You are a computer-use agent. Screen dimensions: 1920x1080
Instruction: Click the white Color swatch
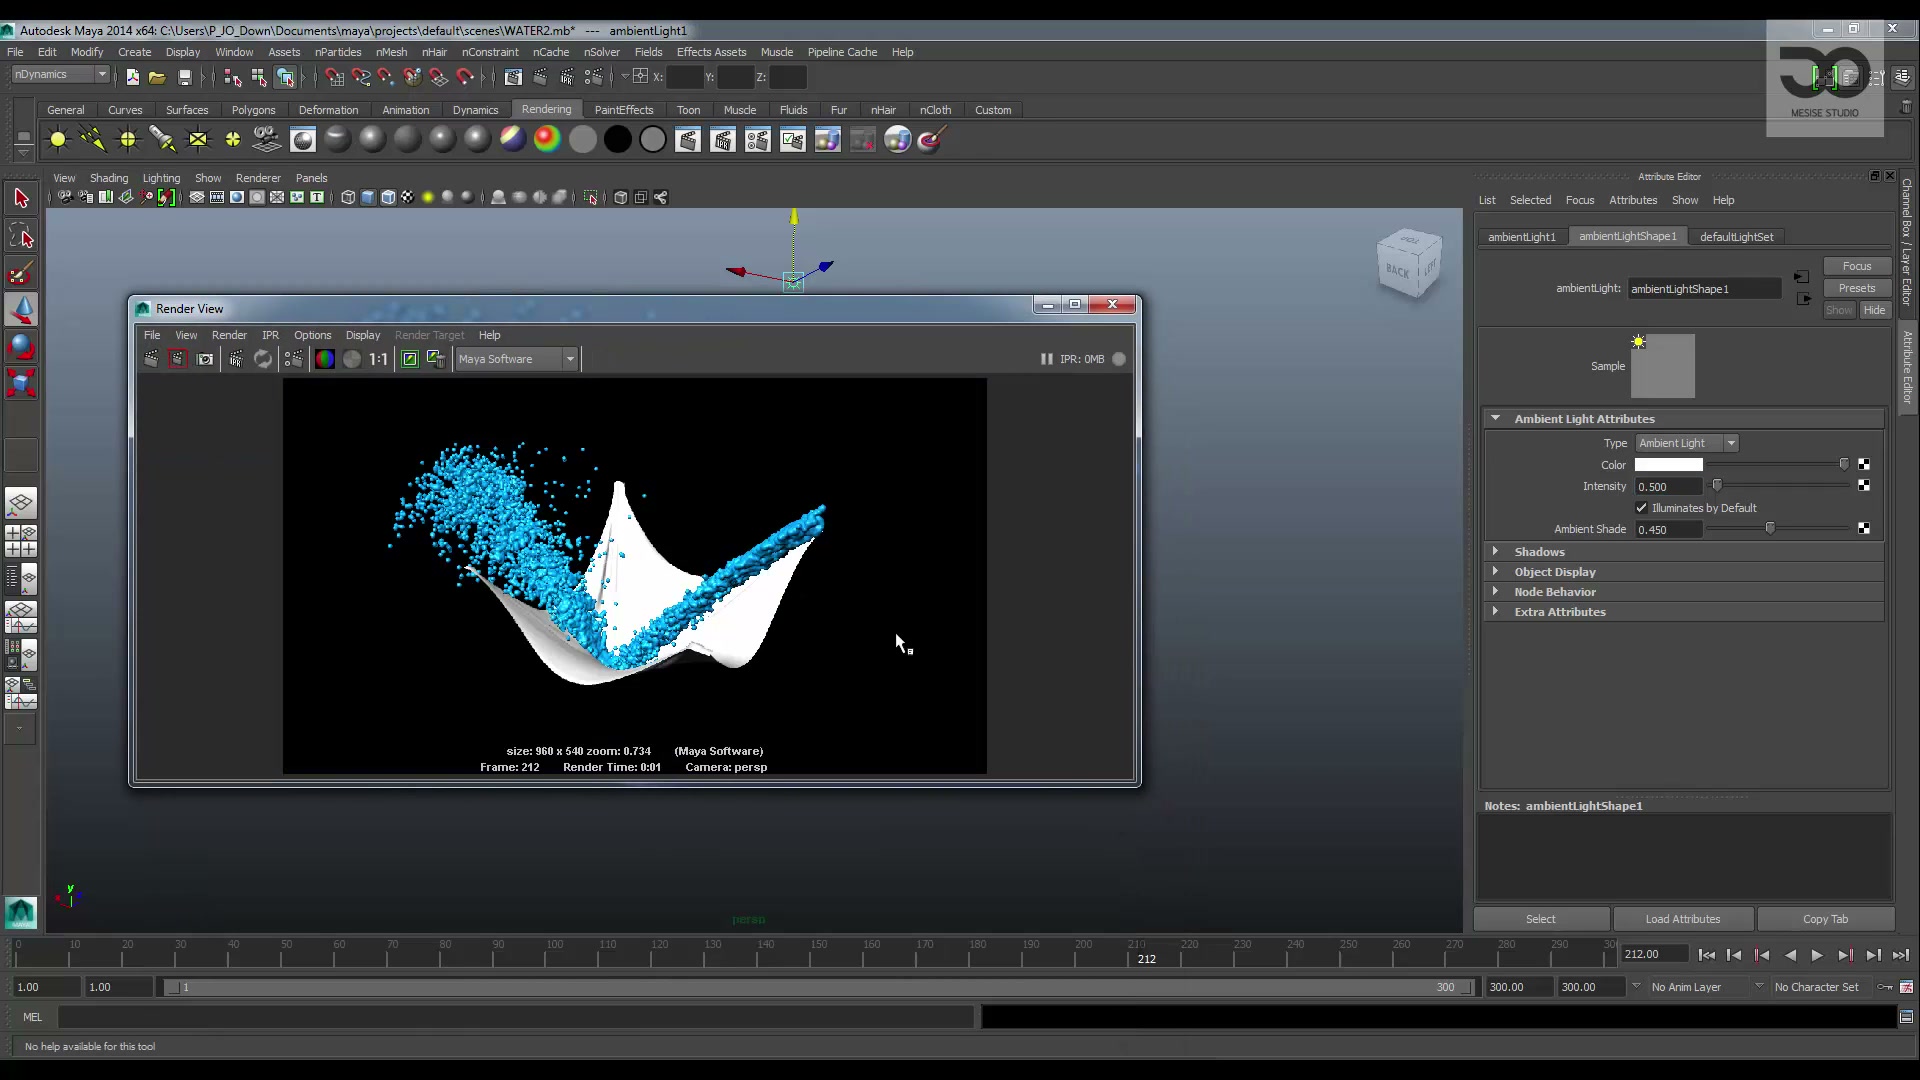pyautogui.click(x=1668, y=465)
